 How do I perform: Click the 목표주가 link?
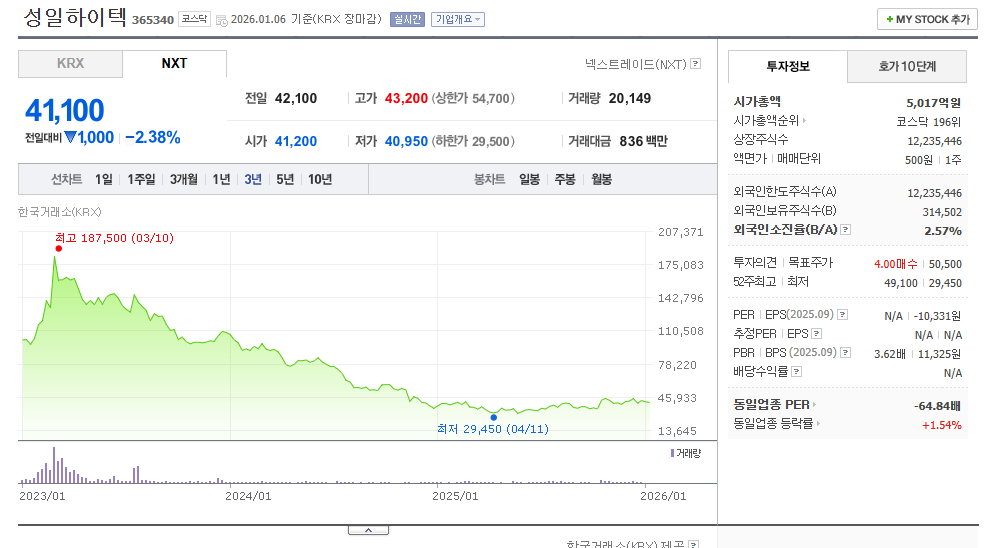point(811,262)
